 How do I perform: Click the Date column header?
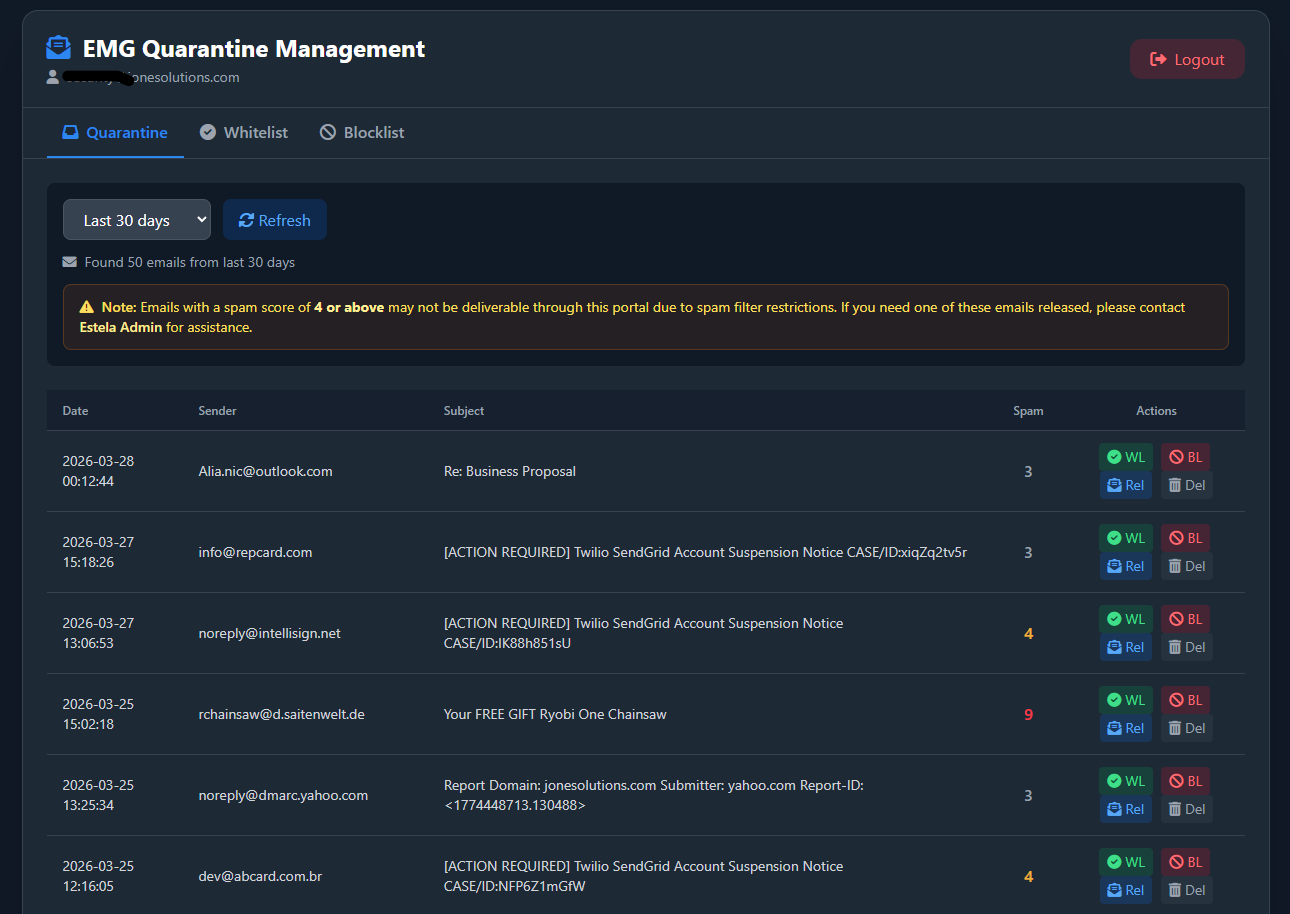coord(75,411)
